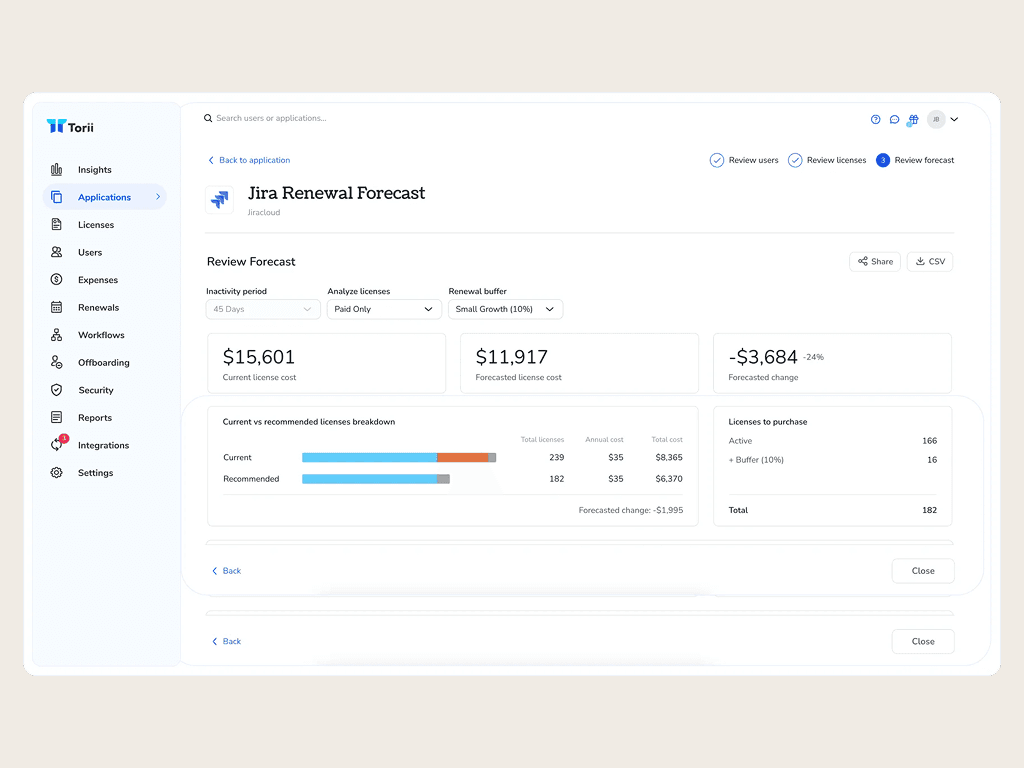The height and width of the screenshot is (768, 1024).
Task: Click the Current licenses bar
Action: (x=399, y=457)
